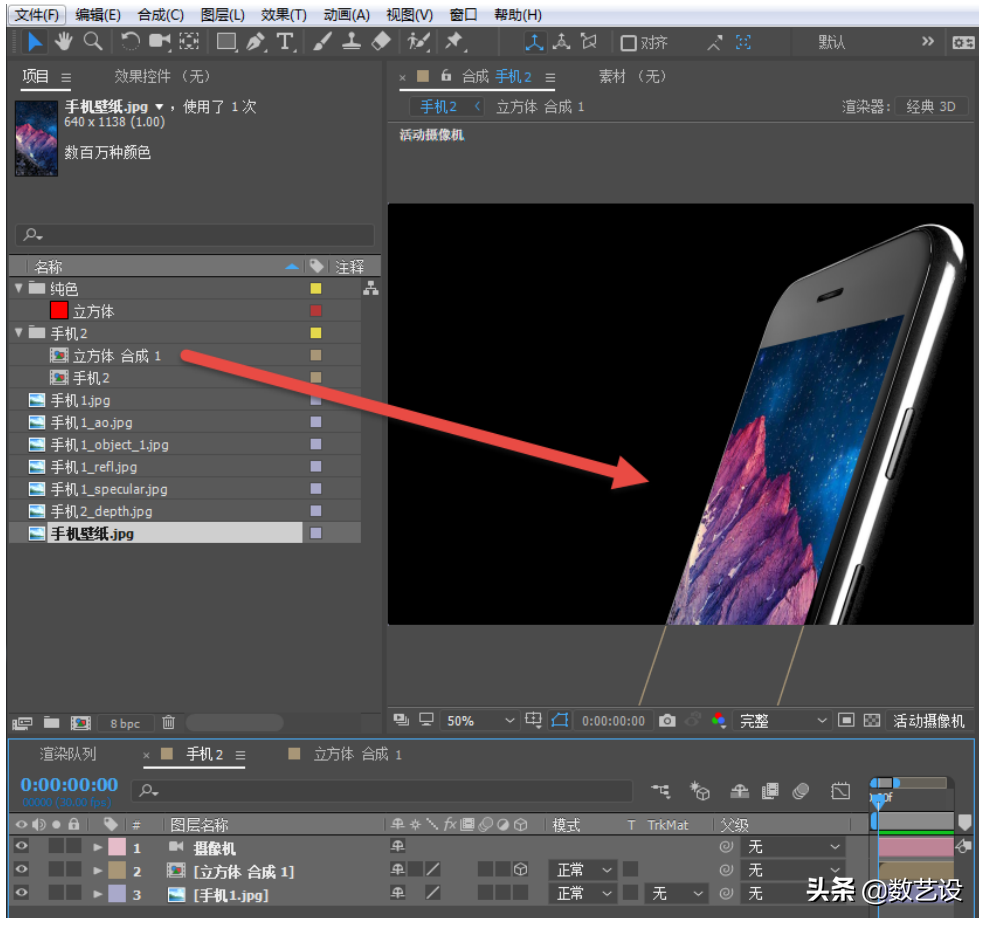Select the Roto Brush tool
This screenshot has height=926, width=986.
click(418, 42)
